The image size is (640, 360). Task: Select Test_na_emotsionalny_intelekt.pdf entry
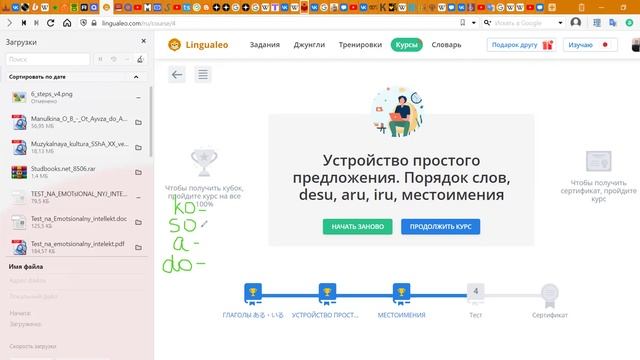(x=77, y=247)
